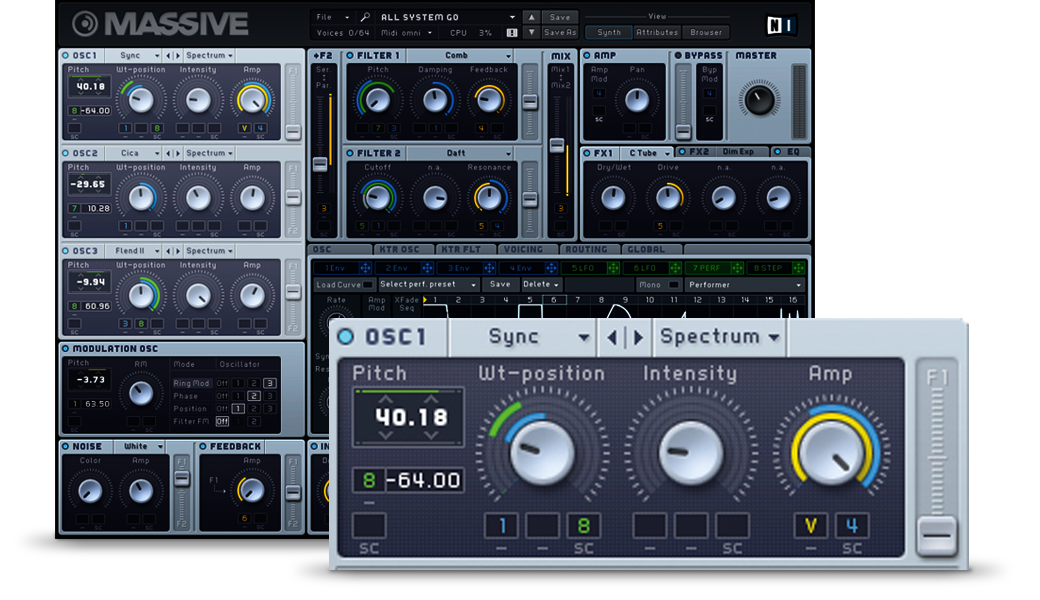Open the Filter 2 Daft type dropdown
The width and height of the screenshot is (1040, 600).
click(460, 153)
